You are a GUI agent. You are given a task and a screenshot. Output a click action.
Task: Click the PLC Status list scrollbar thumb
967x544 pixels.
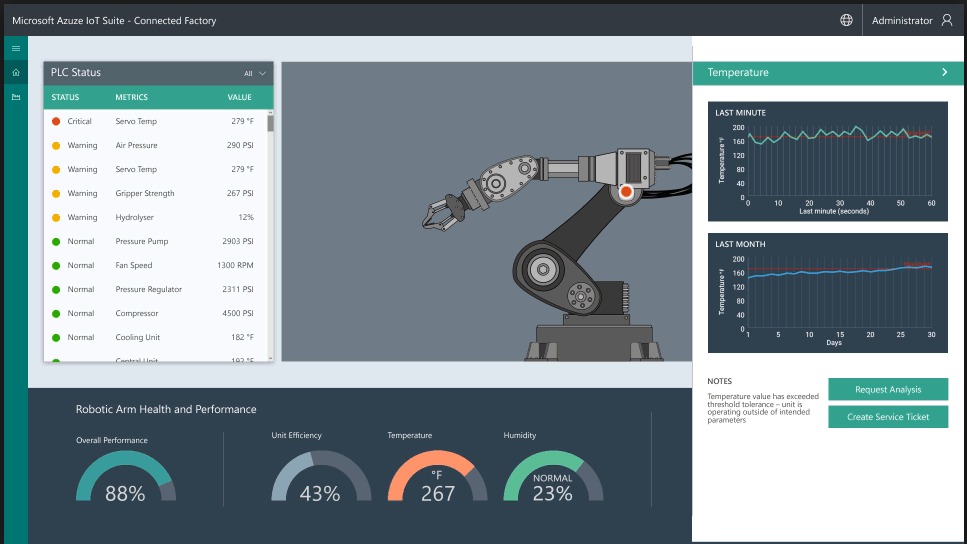click(x=270, y=123)
